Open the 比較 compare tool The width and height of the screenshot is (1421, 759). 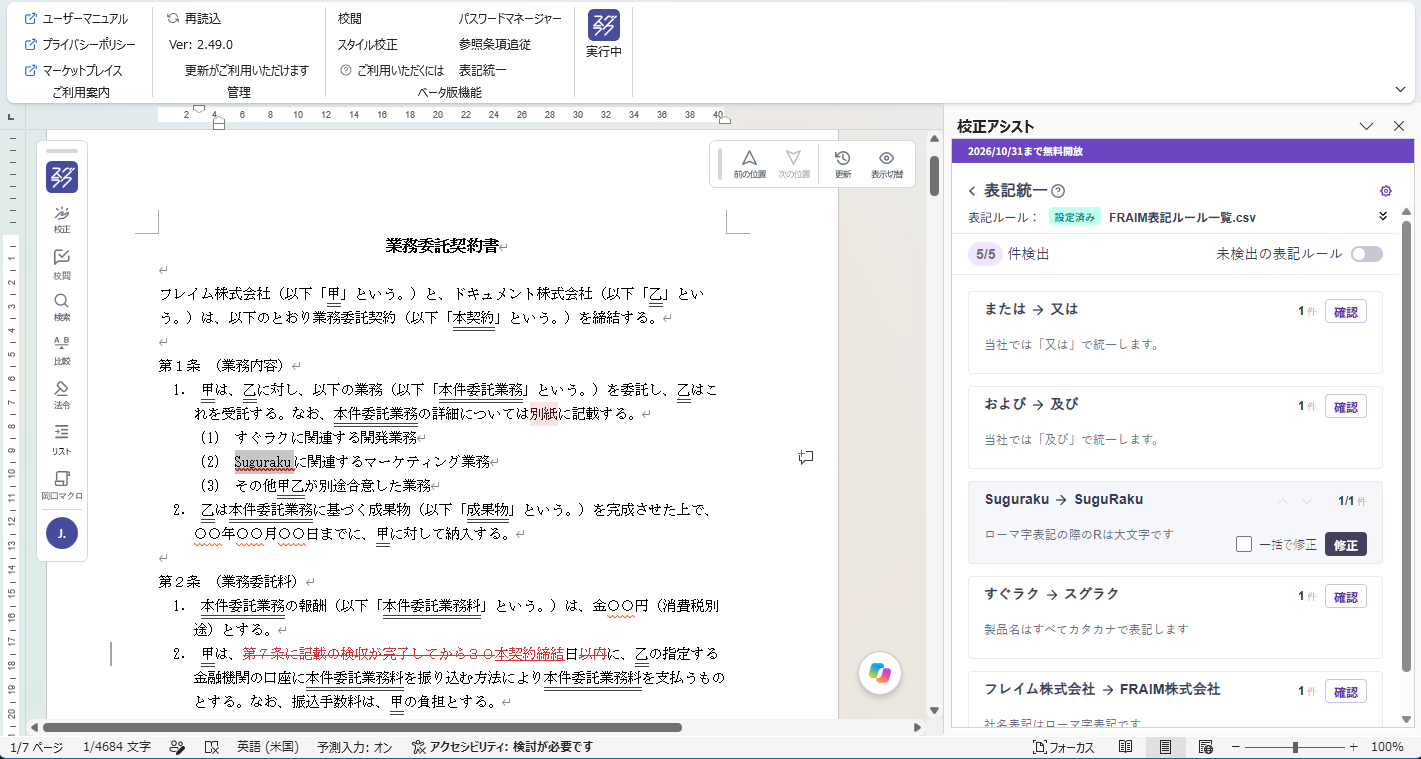62,351
